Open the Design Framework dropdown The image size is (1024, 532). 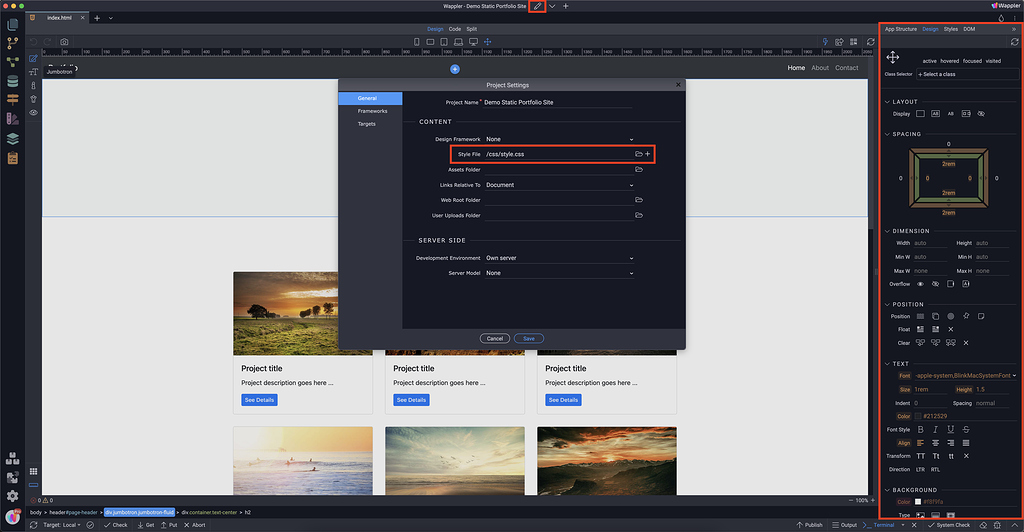click(559, 139)
